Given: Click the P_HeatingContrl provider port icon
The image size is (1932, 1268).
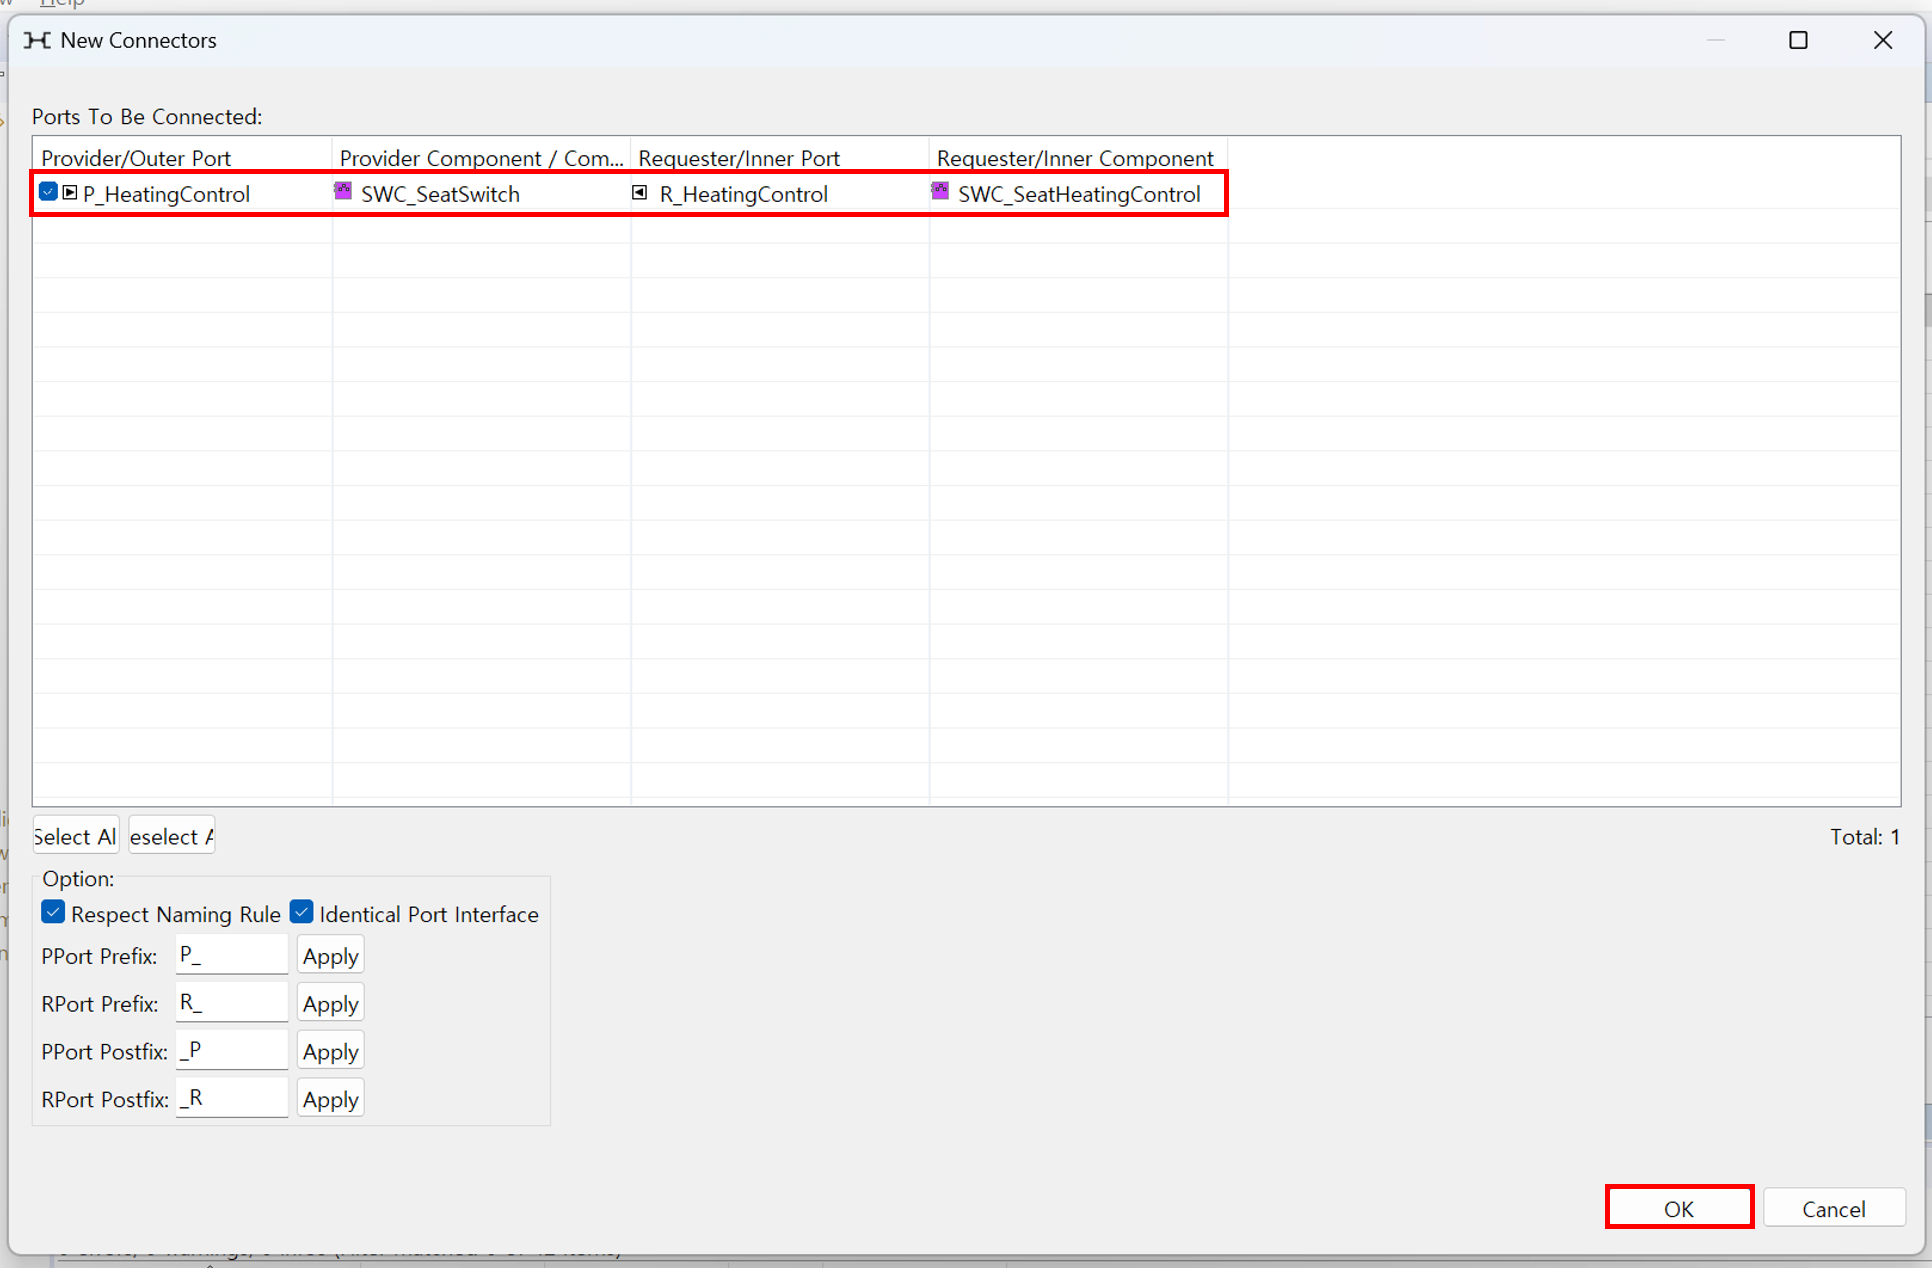Looking at the screenshot, I should pos(70,192).
